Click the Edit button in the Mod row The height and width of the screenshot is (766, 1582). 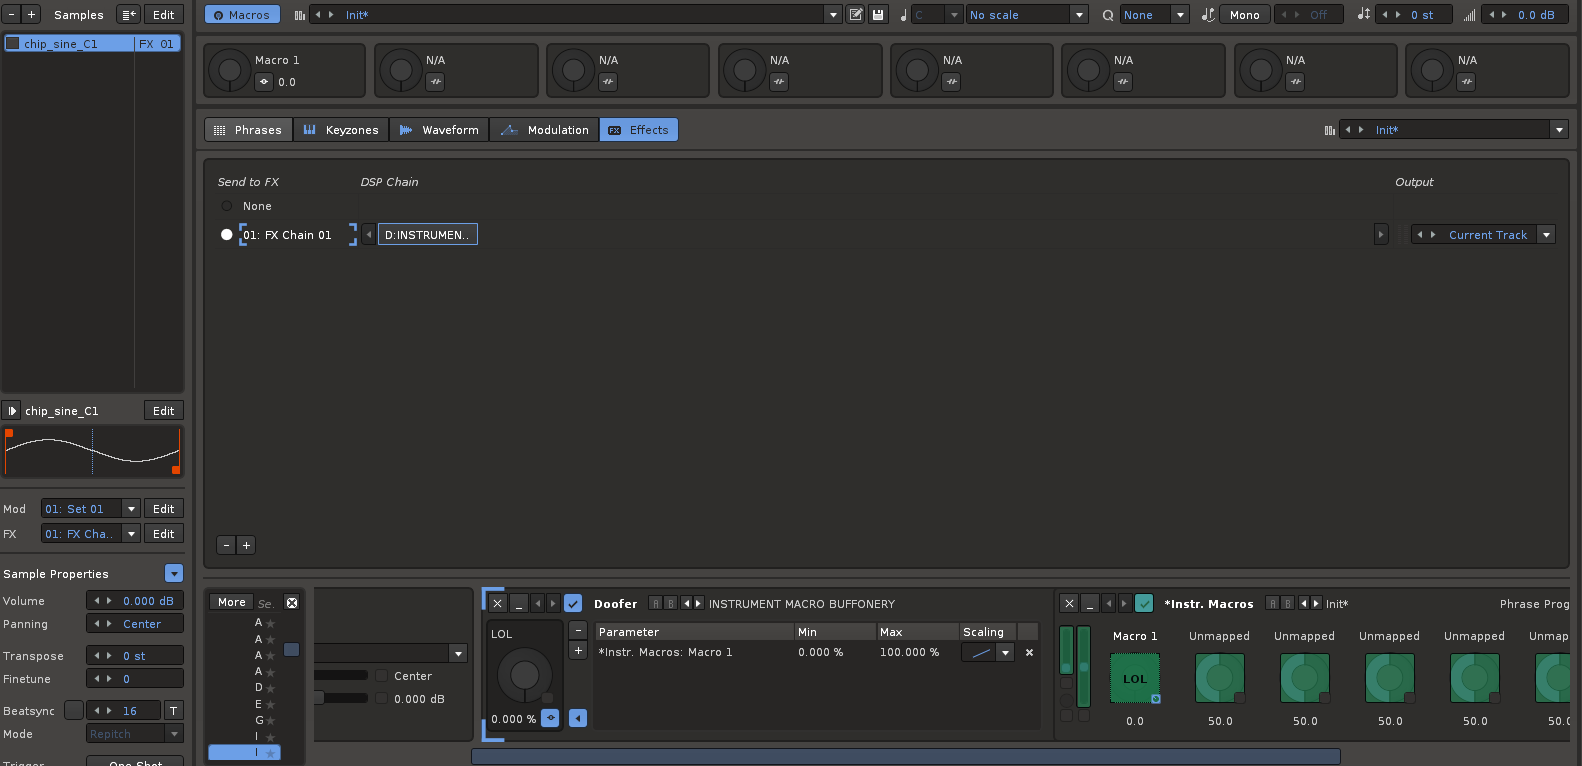tap(164, 509)
